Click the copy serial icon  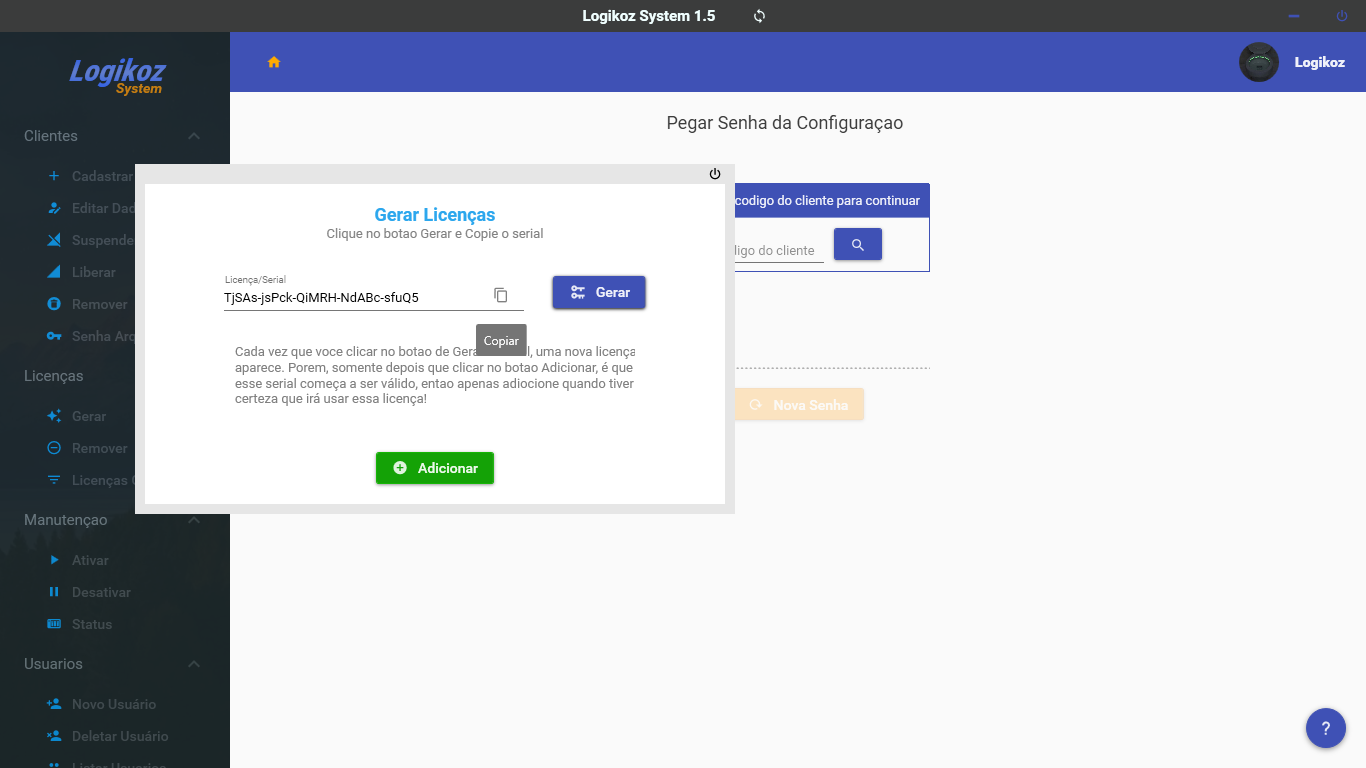[501, 295]
